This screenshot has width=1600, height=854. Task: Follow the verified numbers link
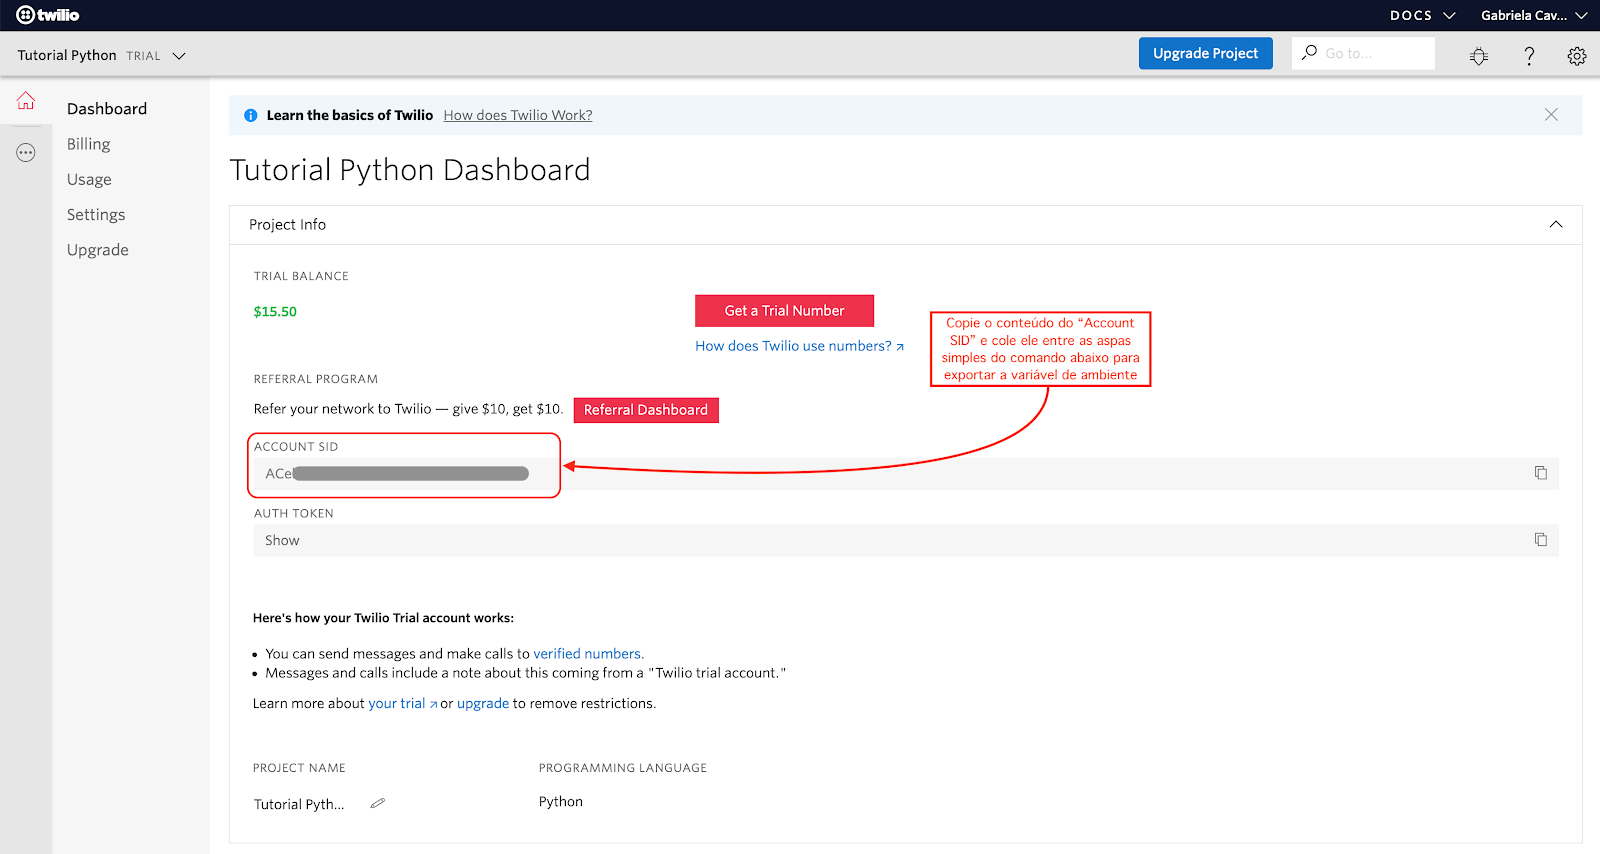(x=587, y=654)
